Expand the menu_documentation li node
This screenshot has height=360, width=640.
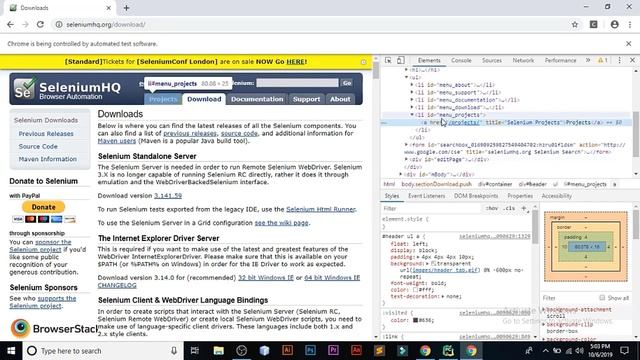[x=412, y=100]
